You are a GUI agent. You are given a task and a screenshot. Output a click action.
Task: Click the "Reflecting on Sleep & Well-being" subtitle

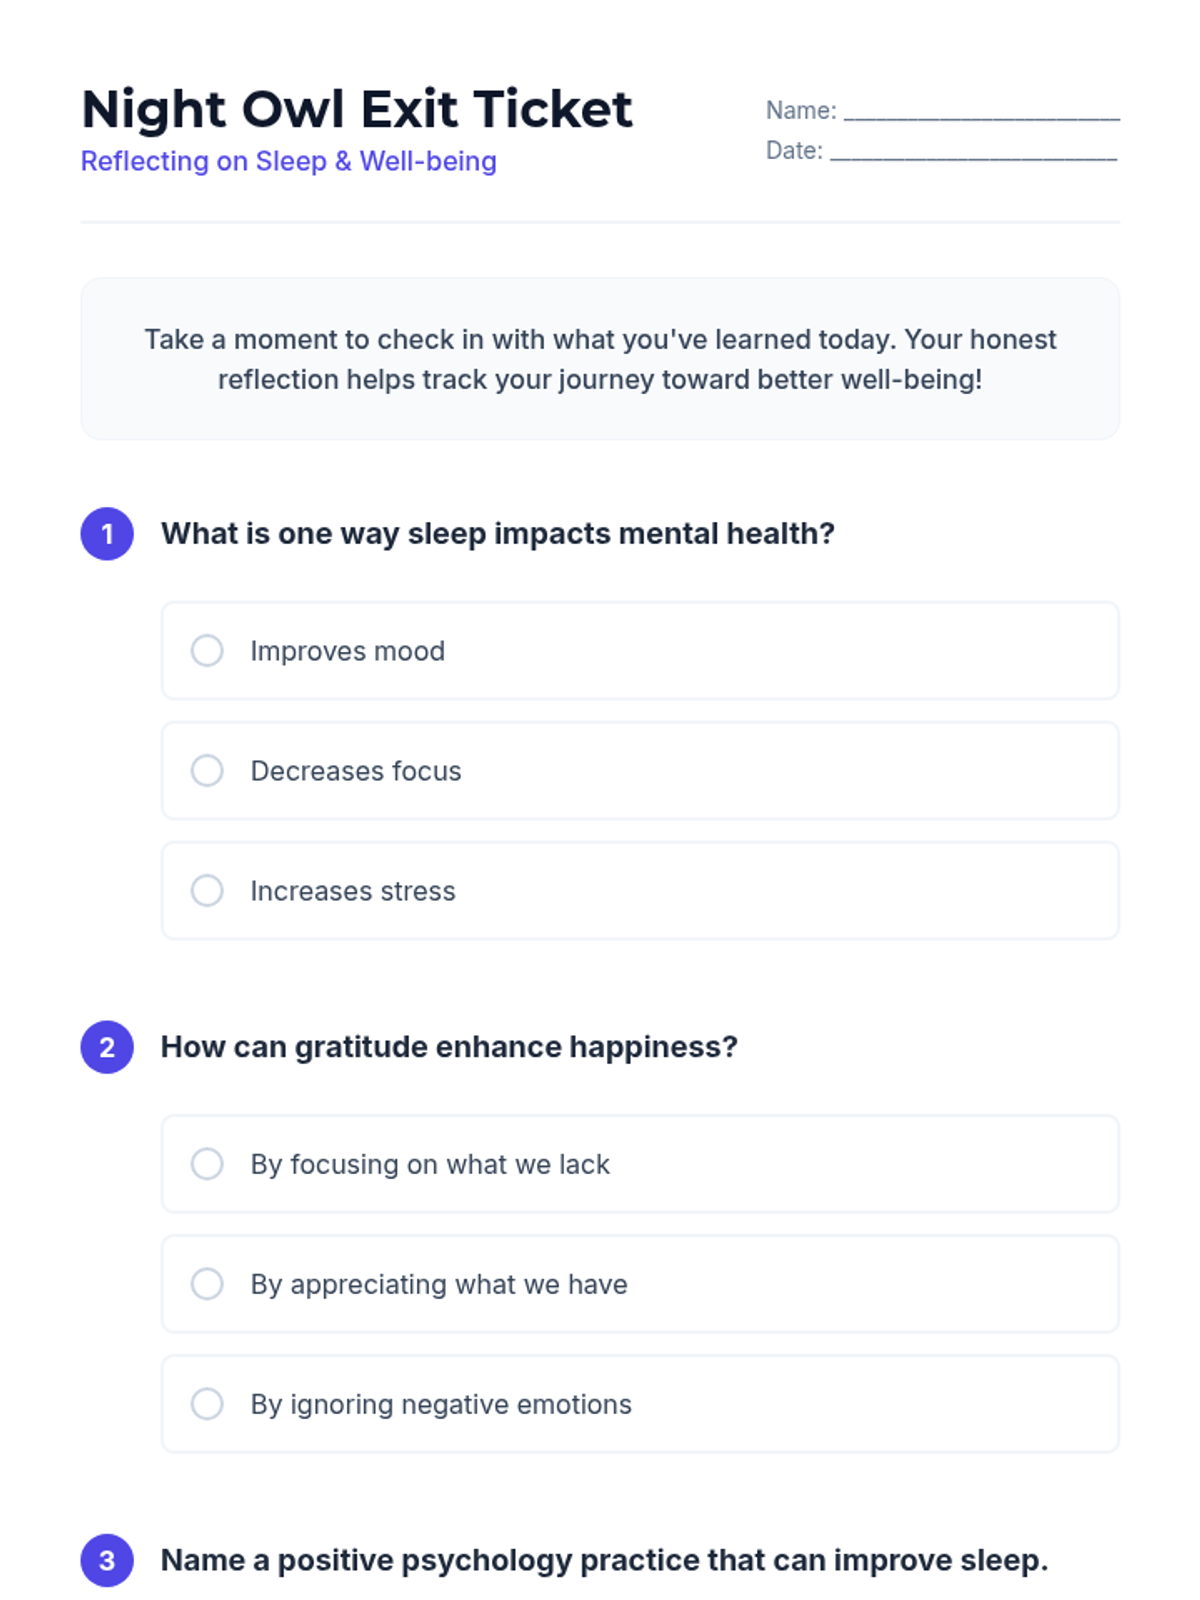point(289,161)
